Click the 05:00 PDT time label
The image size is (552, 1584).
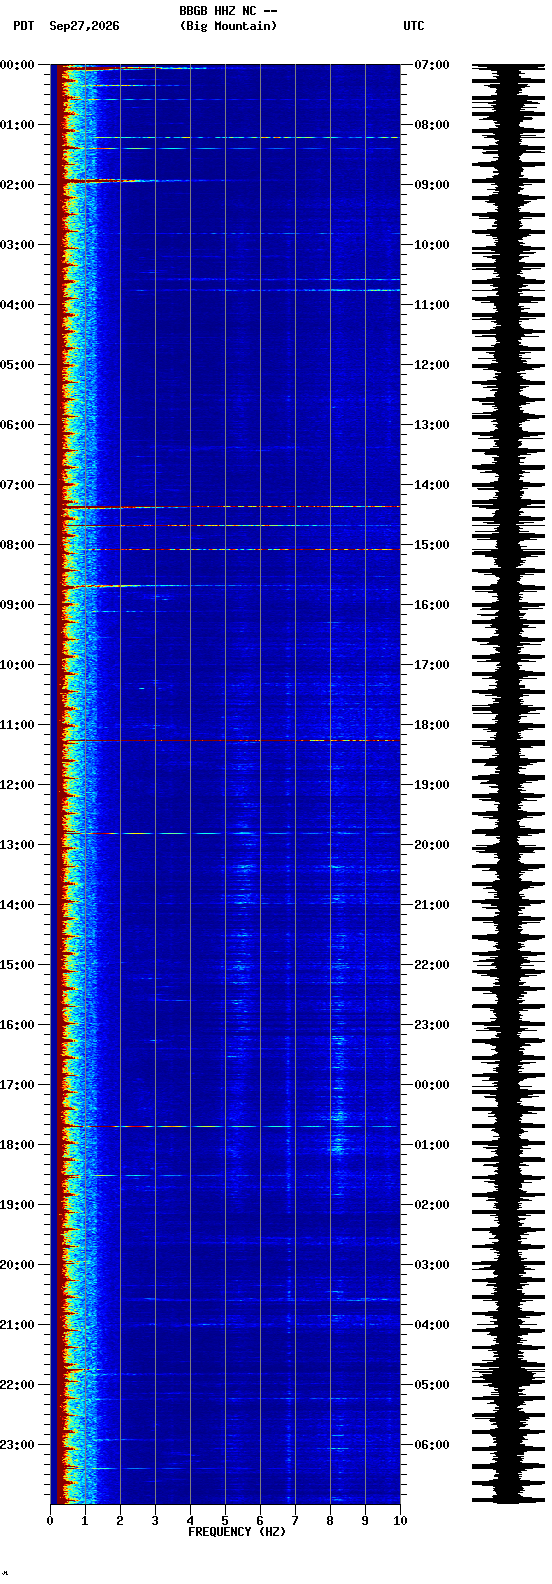click(18, 365)
